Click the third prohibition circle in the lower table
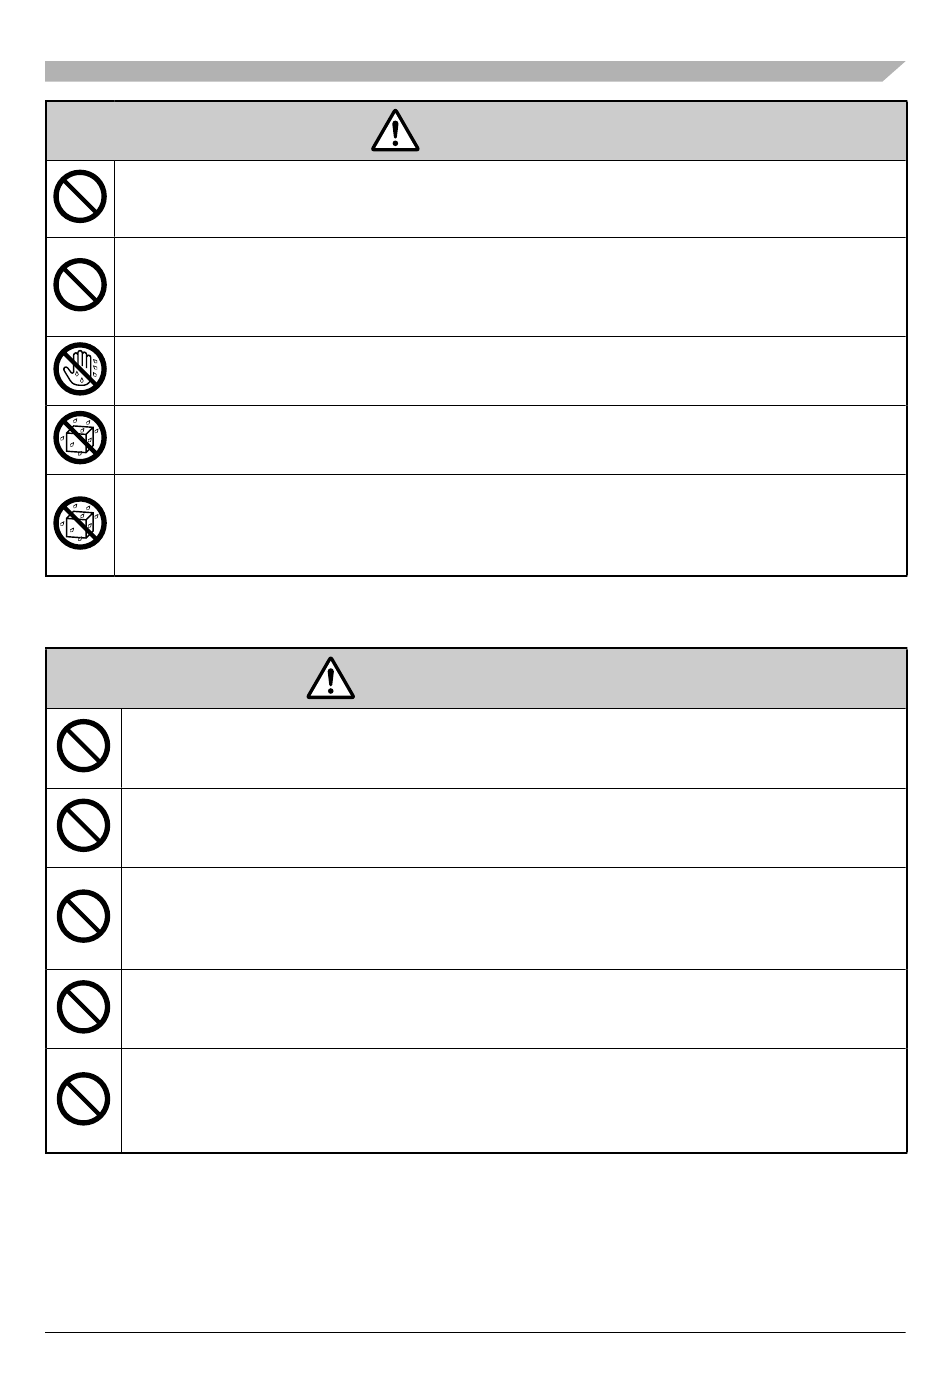This screenshot has width=950, height=1374. pos(83,916)
